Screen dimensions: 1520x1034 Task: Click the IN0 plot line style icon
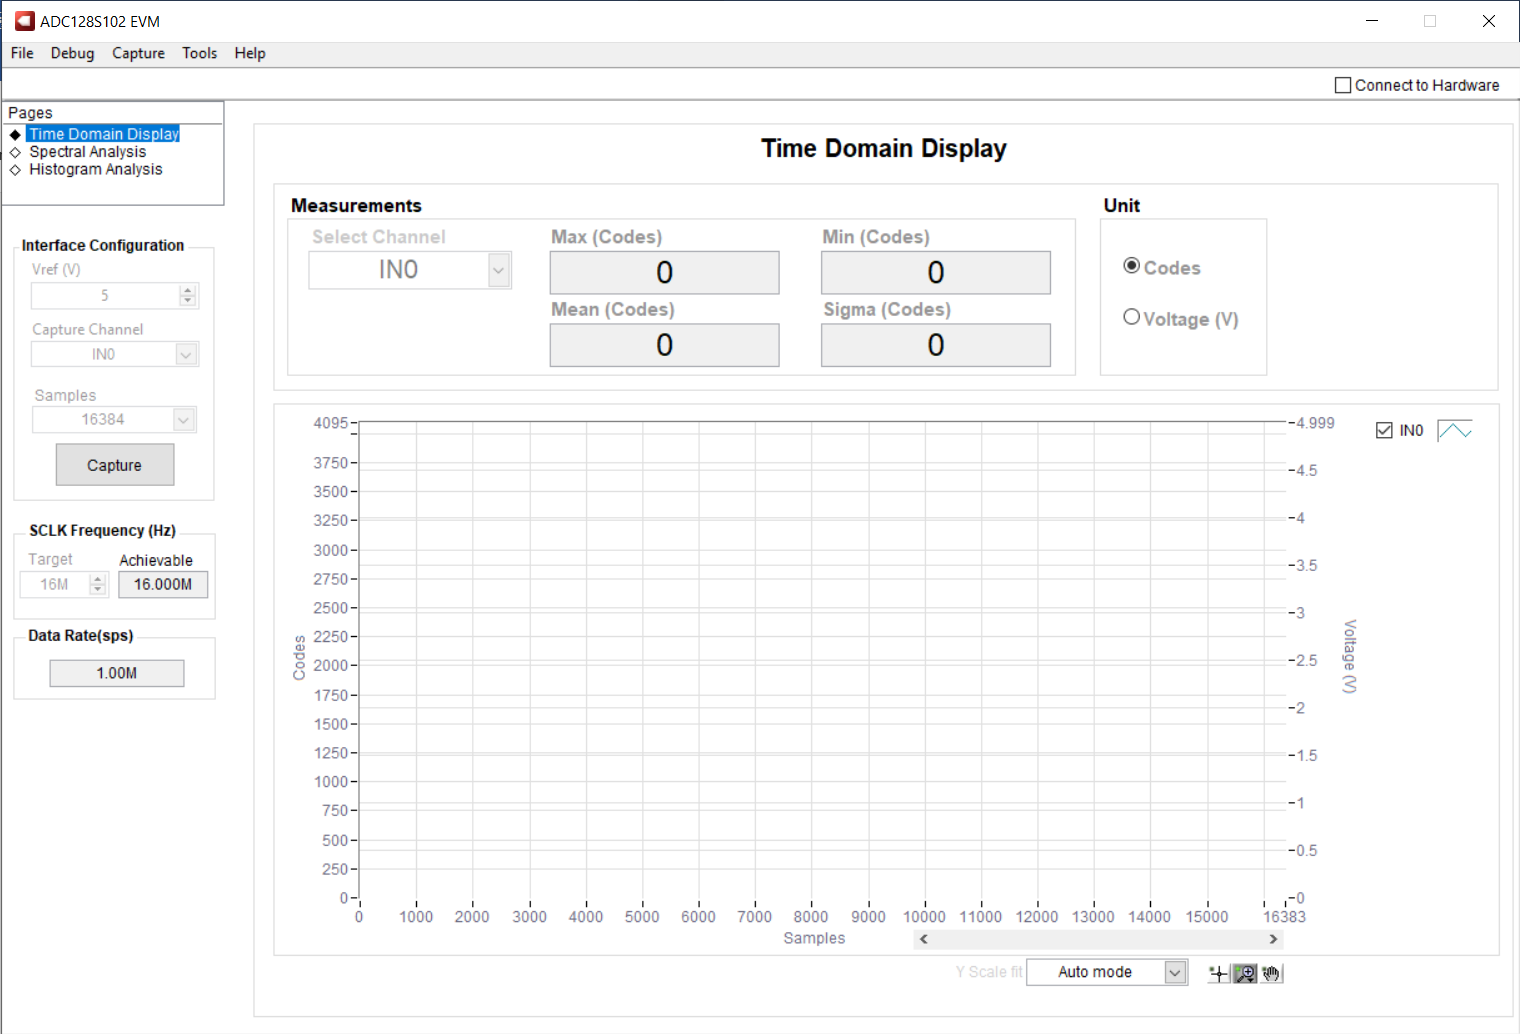coord(1454,431)
